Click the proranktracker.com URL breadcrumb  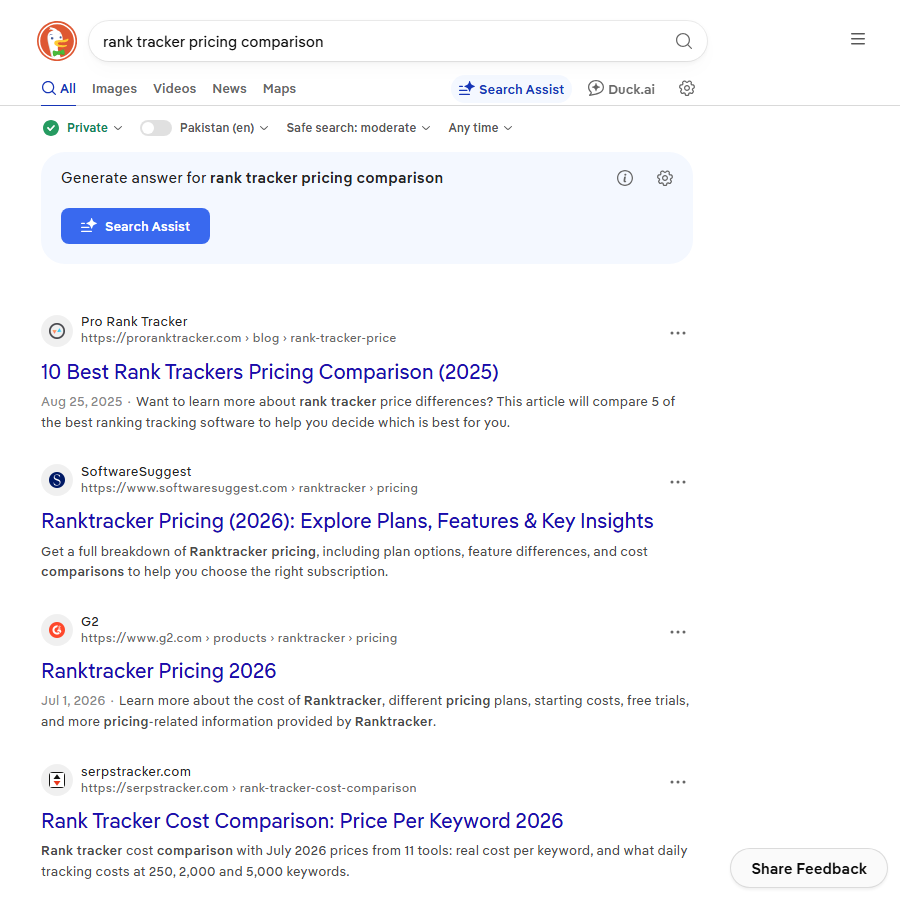[238, 338]
